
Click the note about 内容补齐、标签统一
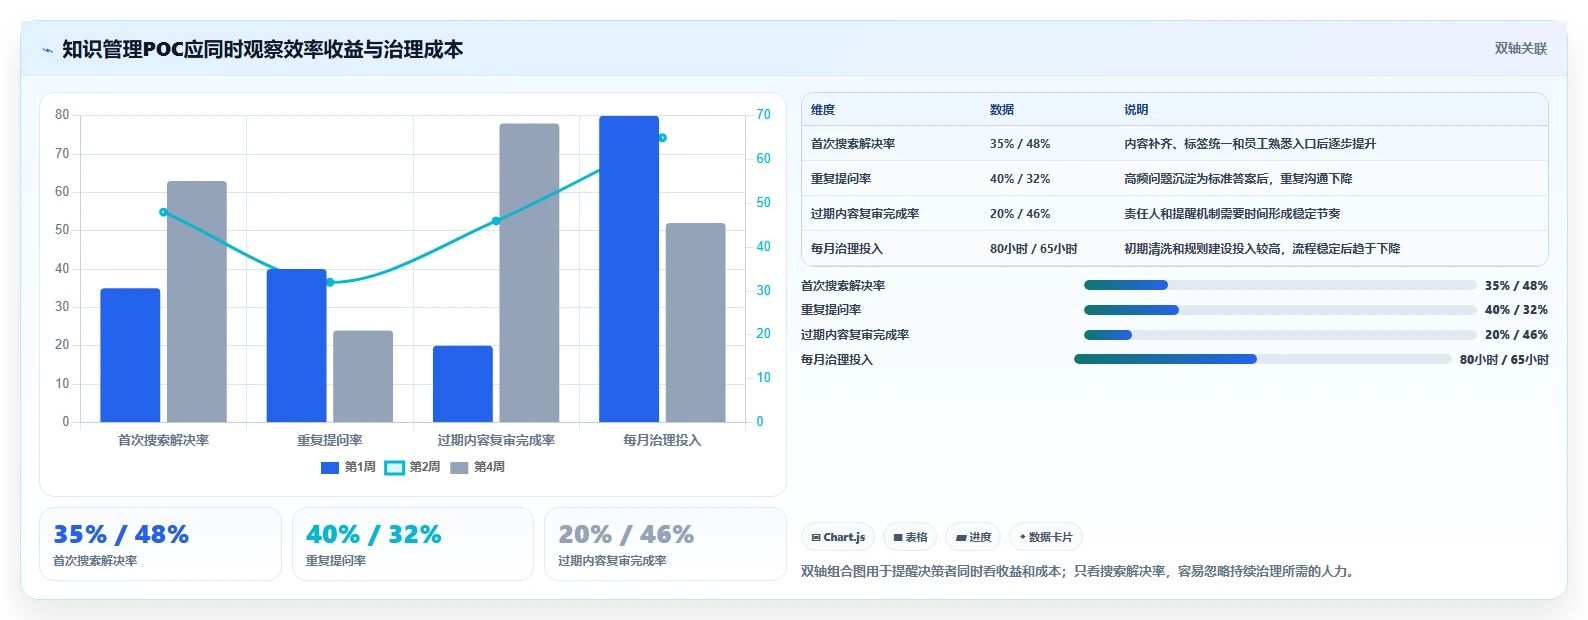[1250, 144]
